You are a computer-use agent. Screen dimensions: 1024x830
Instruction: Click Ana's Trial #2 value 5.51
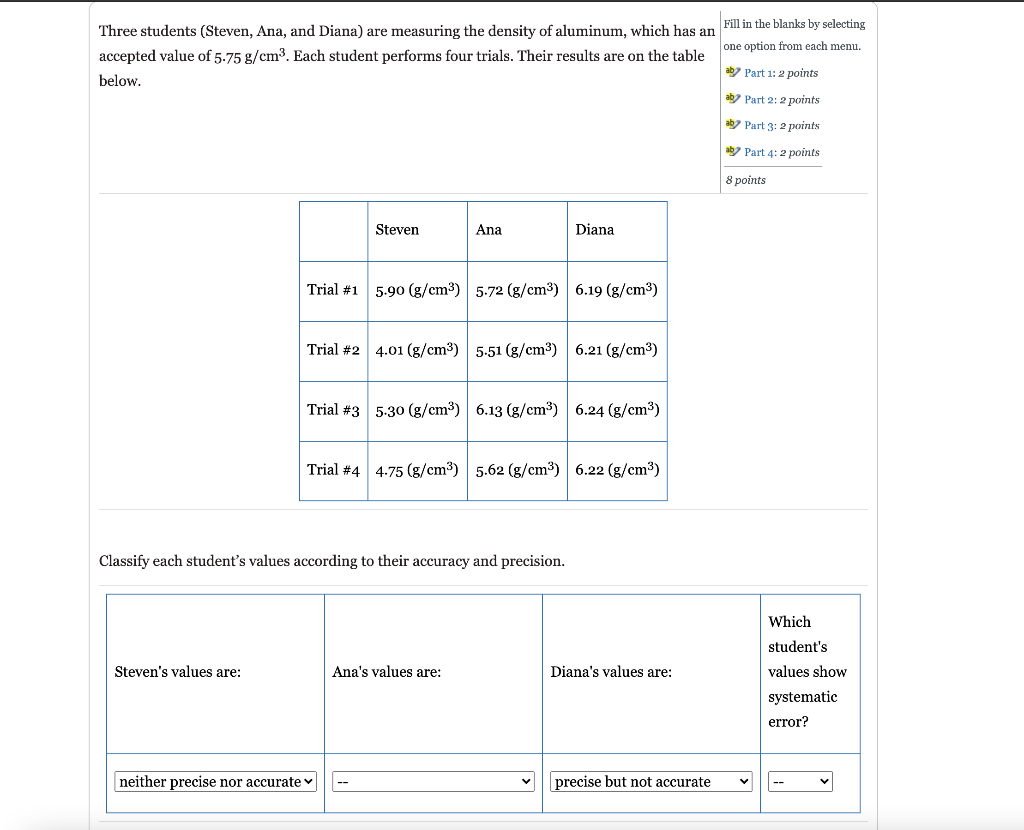click(x=517, y=350)
